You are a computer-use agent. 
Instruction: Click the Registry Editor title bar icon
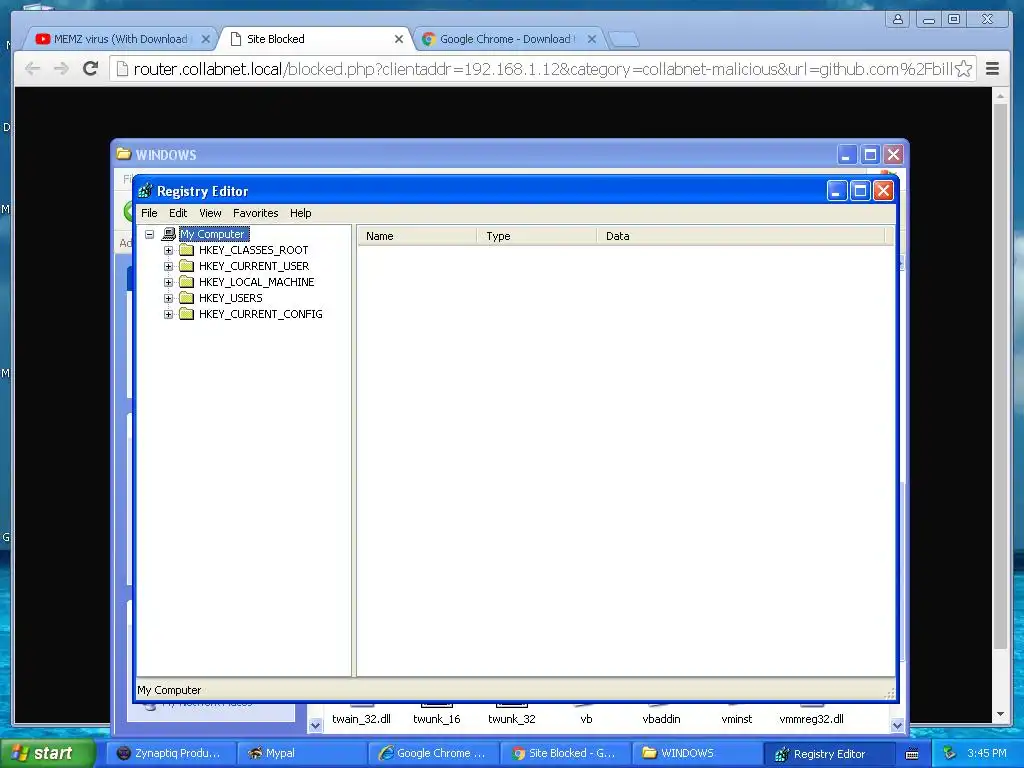tap(145, 191)
